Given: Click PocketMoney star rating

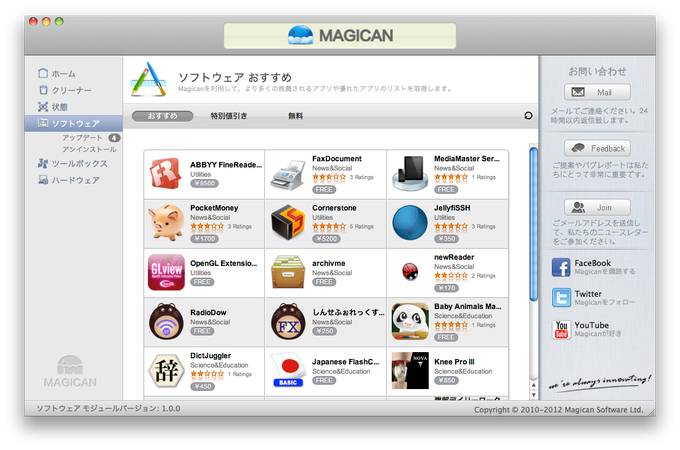Looking at the screenshot, I should [x=207, y=226].
